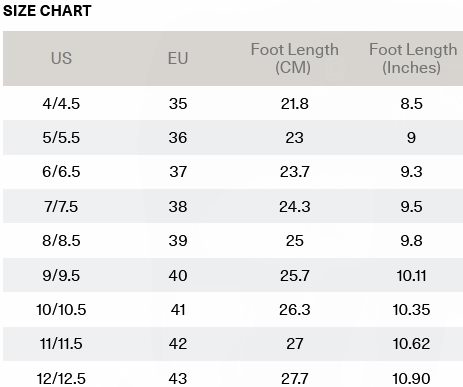Select the 27.7 CM foot length

point(295,379)
